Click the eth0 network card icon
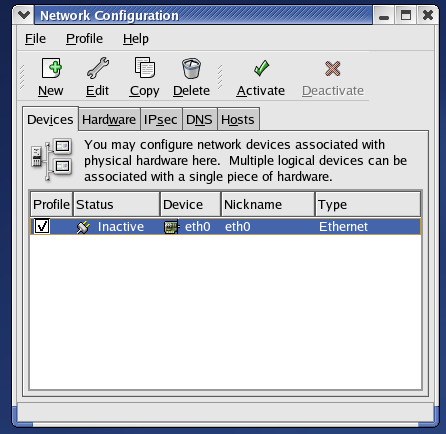 click(172, 227)
